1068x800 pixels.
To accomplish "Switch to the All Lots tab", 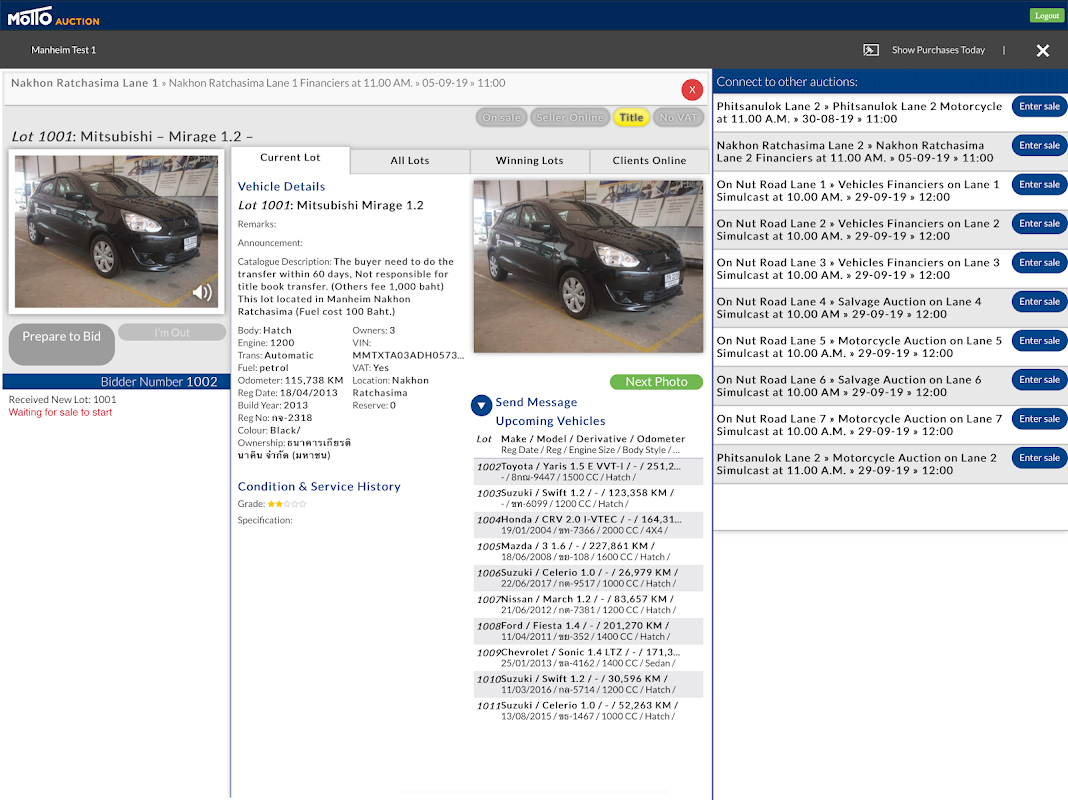I will [x=410, y=160].
